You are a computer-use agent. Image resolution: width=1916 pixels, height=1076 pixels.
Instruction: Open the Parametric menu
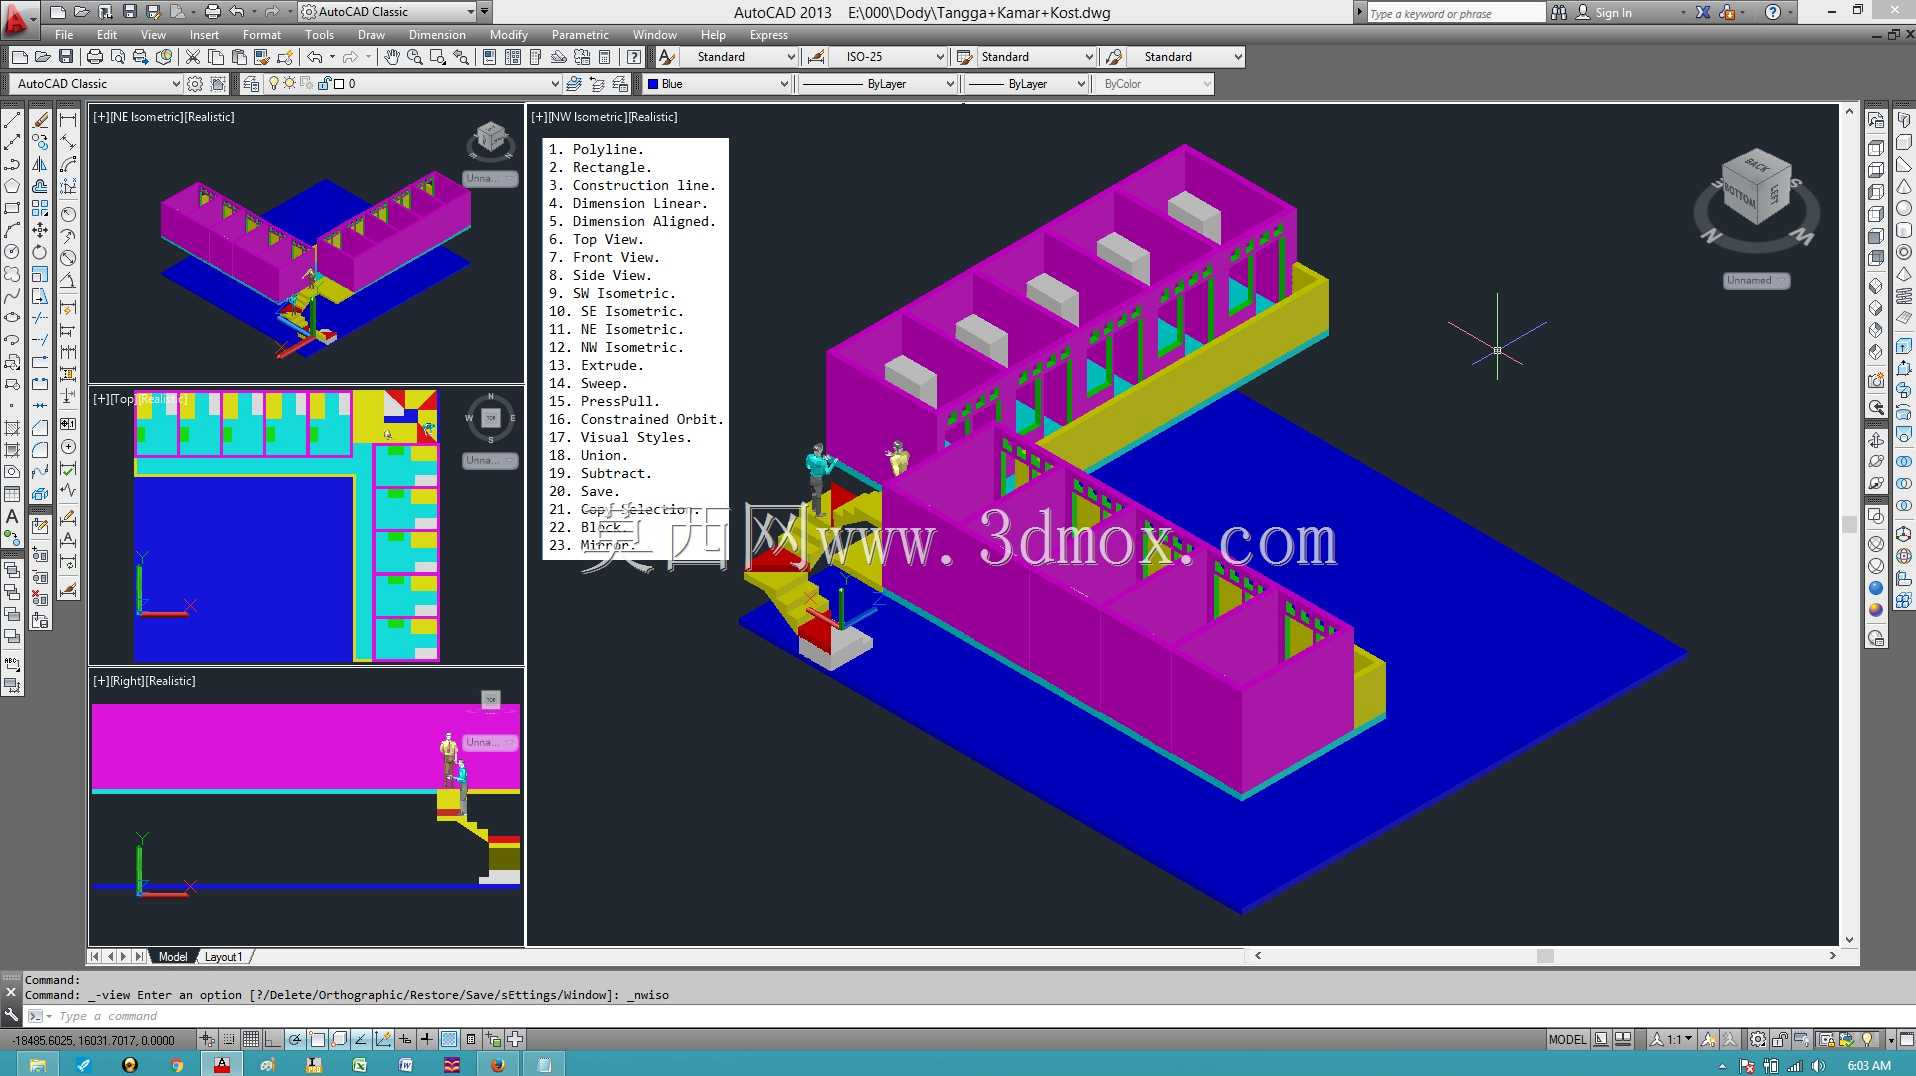[580, 35]
